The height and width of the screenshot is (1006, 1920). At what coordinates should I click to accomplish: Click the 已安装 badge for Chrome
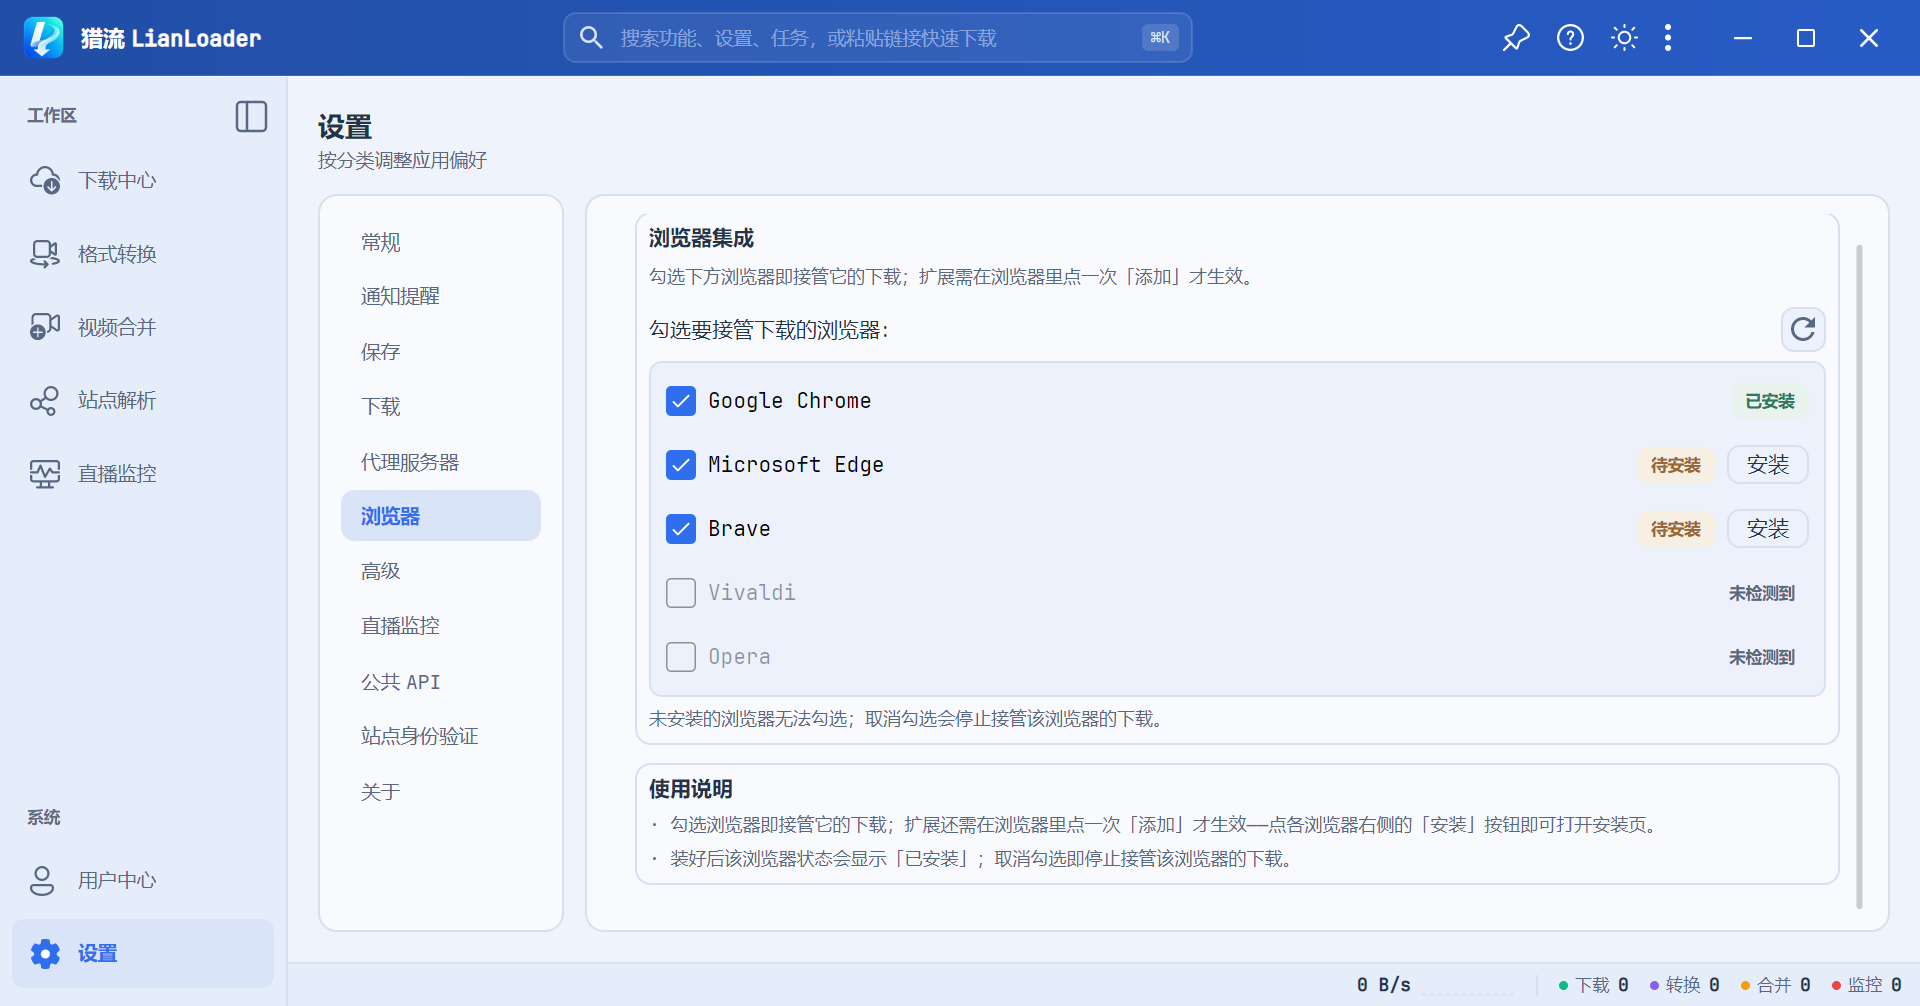(1770, 401)
